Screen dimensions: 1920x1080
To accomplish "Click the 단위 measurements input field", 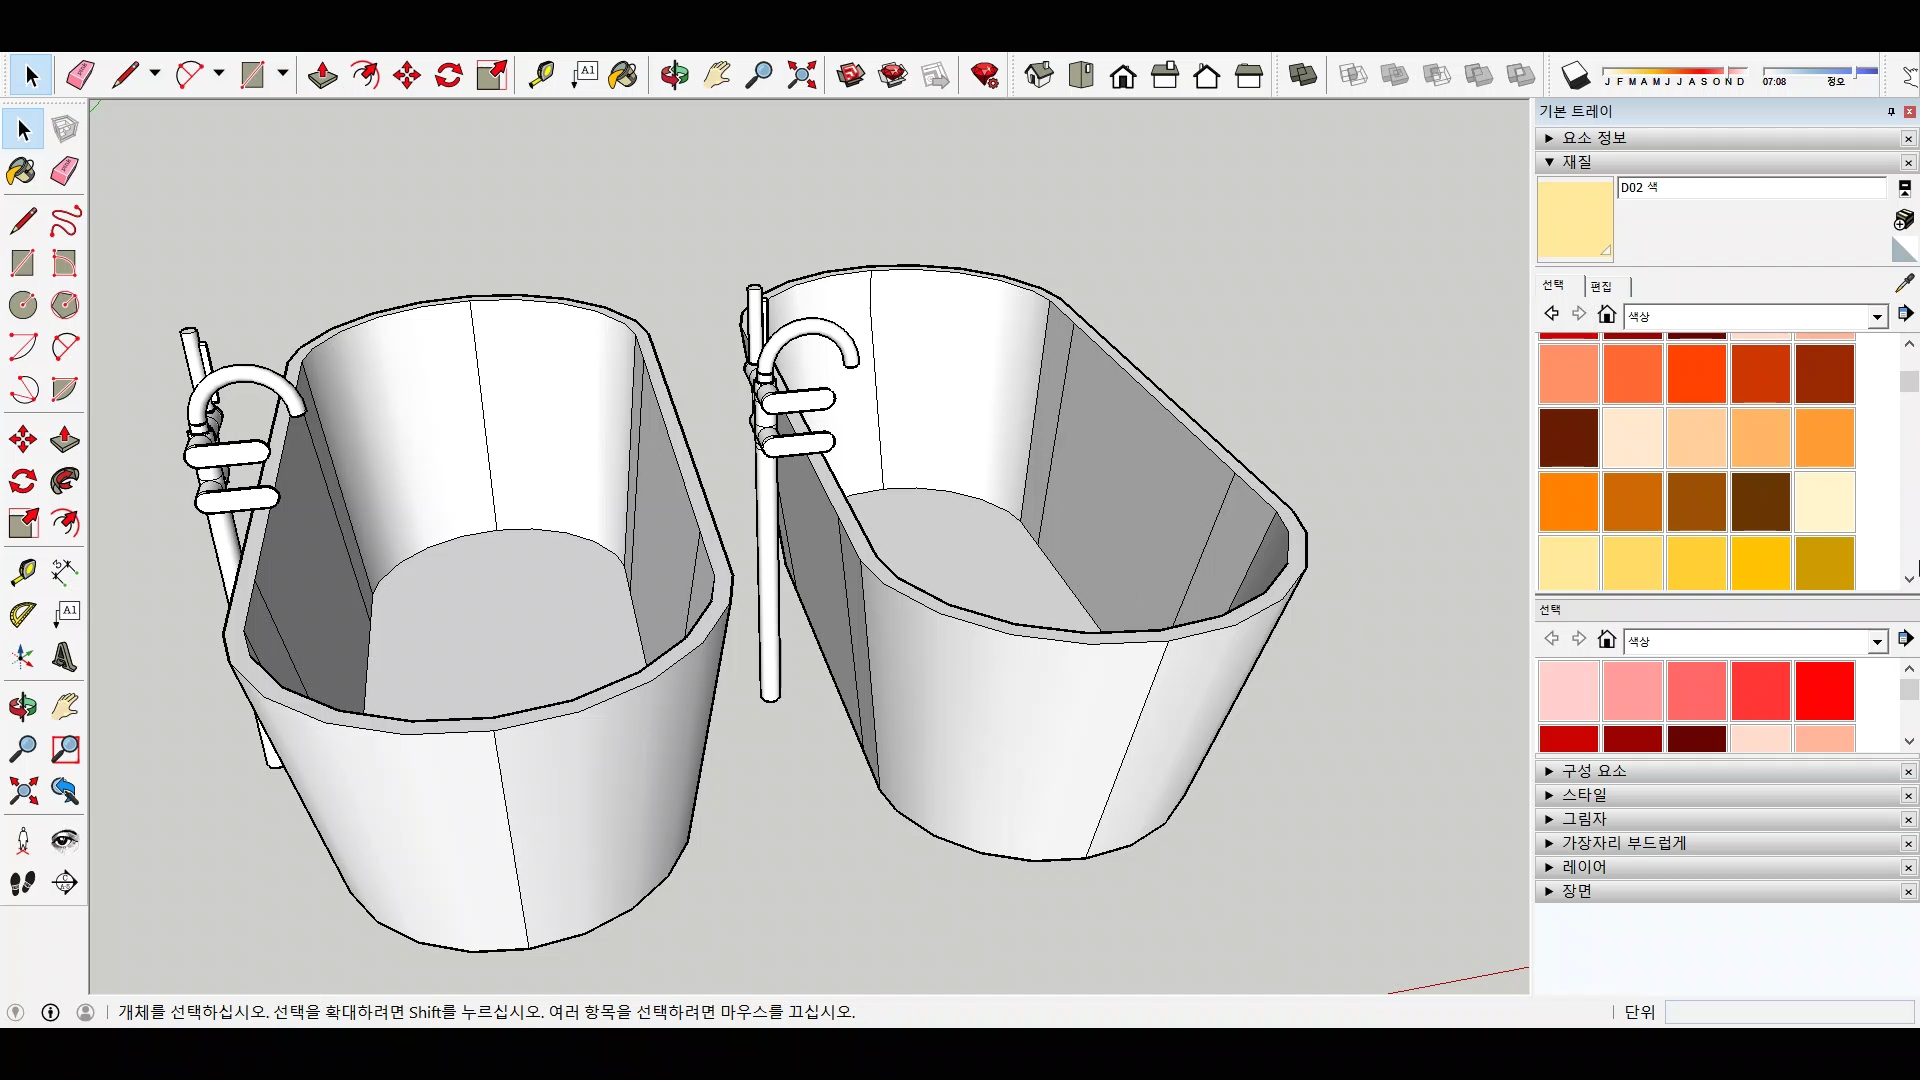I will point(1788,1012).
